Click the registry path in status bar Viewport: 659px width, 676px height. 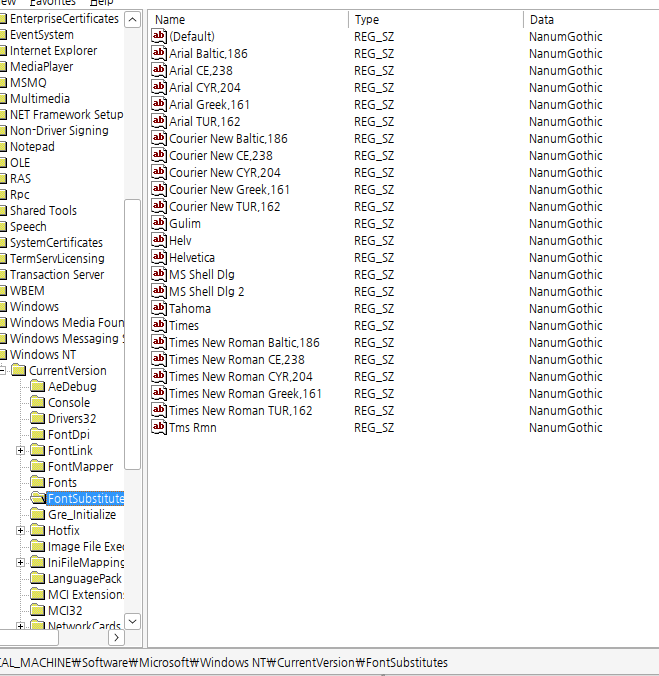224,662
